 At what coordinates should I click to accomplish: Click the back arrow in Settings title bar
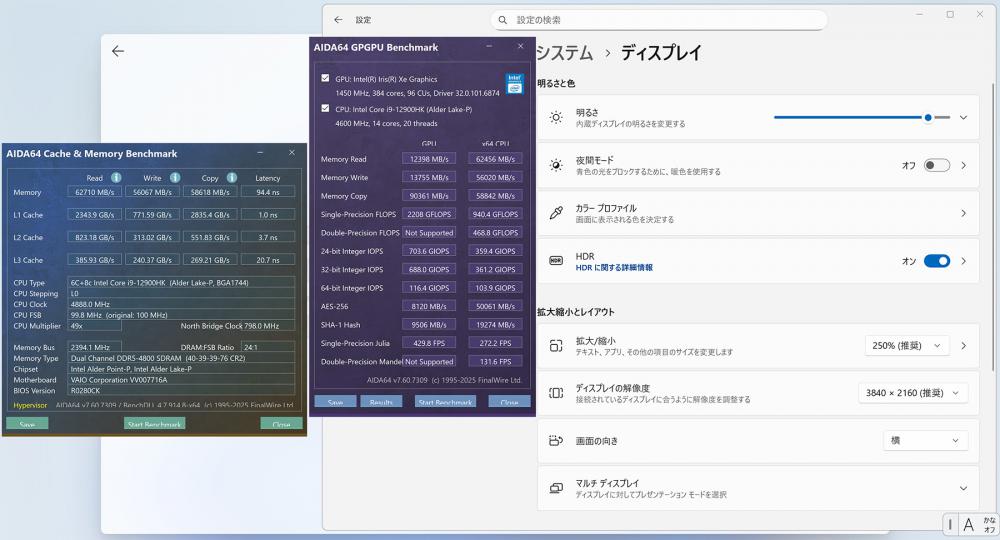338,19
